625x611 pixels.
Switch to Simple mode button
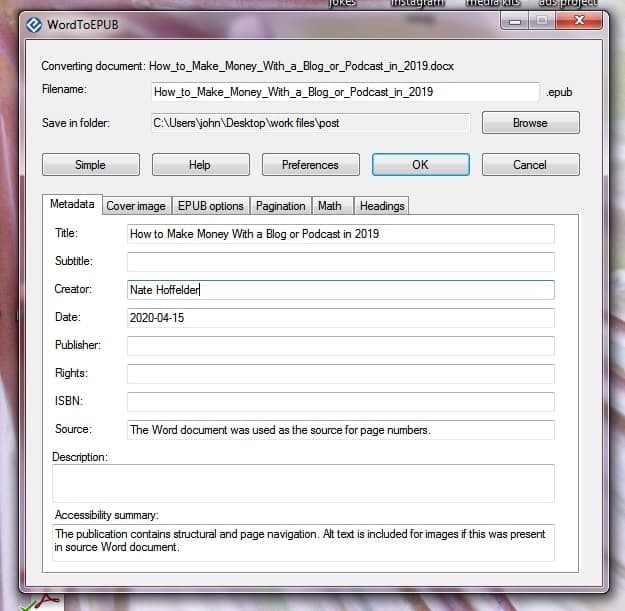click(x=91, y=165)
